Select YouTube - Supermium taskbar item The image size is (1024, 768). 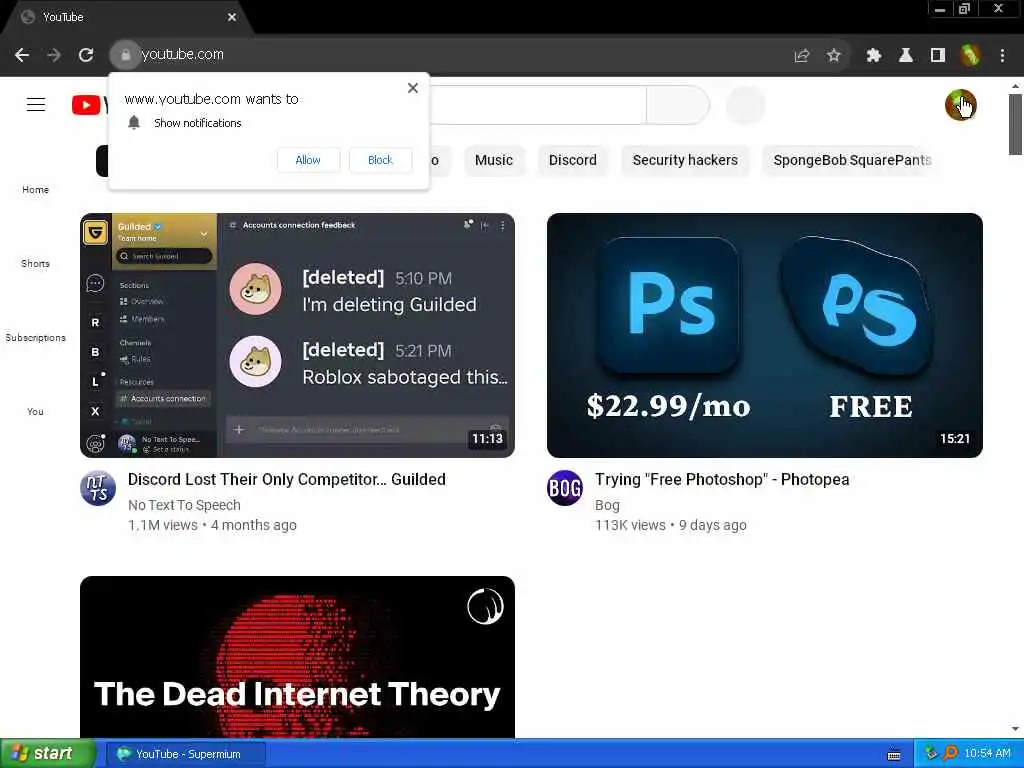[x=185, y=754]
